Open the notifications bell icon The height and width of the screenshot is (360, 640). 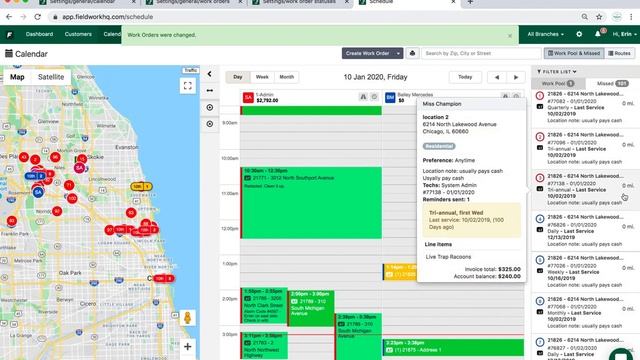click(598, 34)
